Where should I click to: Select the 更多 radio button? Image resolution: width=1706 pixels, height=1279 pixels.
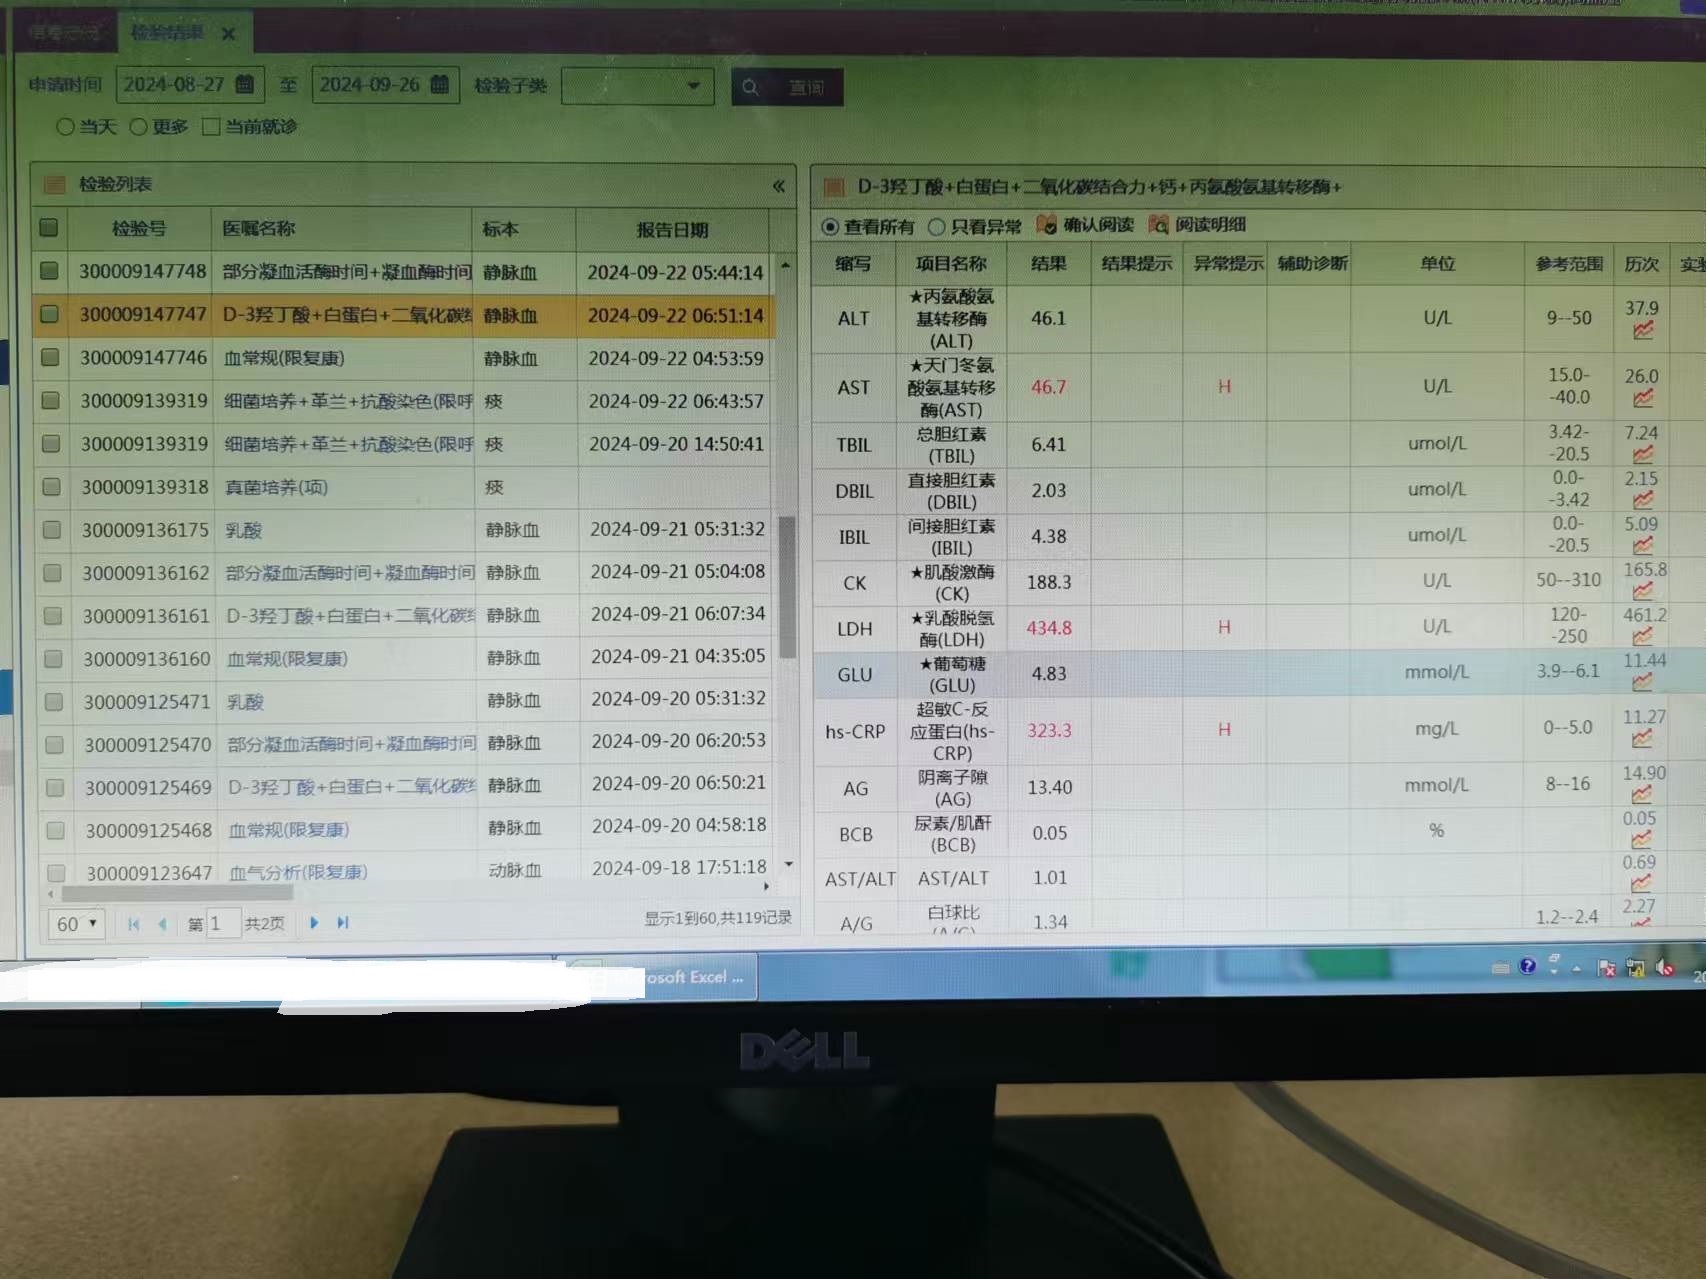(139, 127)
